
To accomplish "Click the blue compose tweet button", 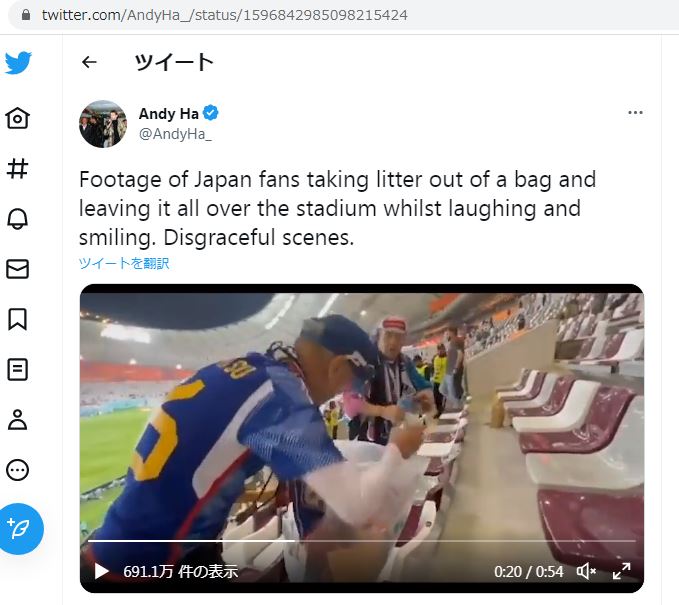I will (x=22, y=528).
